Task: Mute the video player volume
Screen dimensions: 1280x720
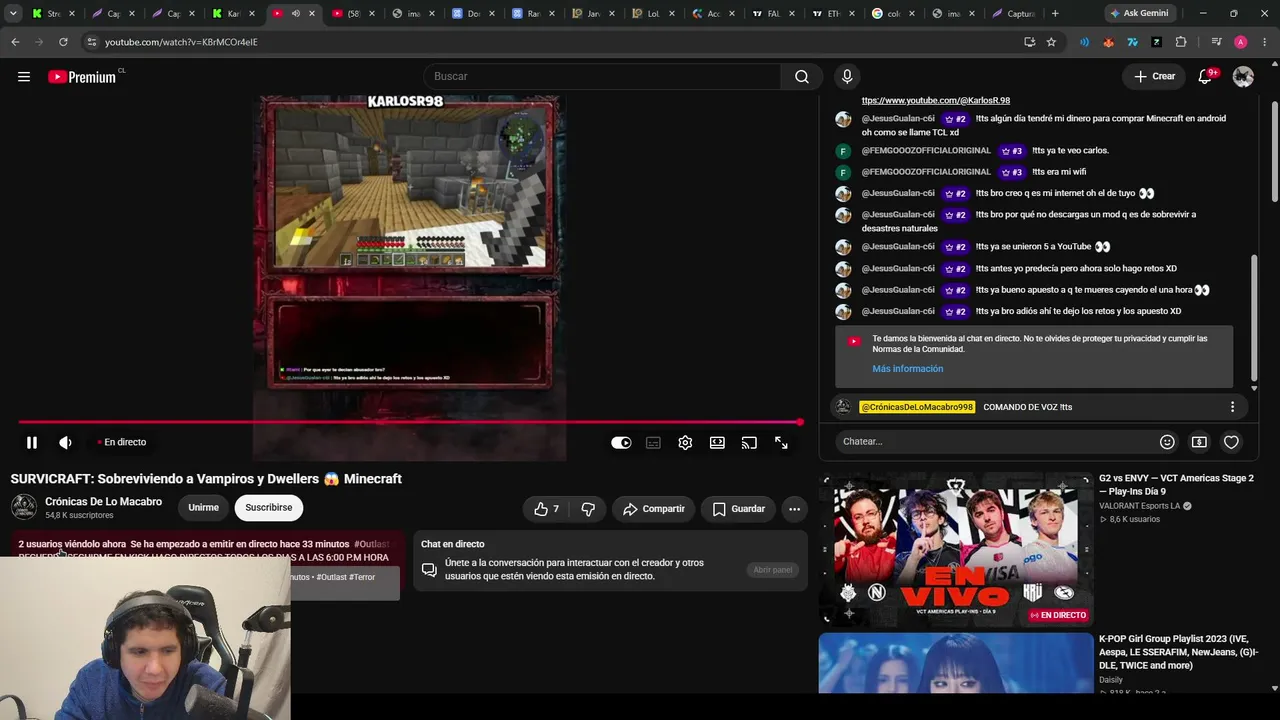Action: 65,442
